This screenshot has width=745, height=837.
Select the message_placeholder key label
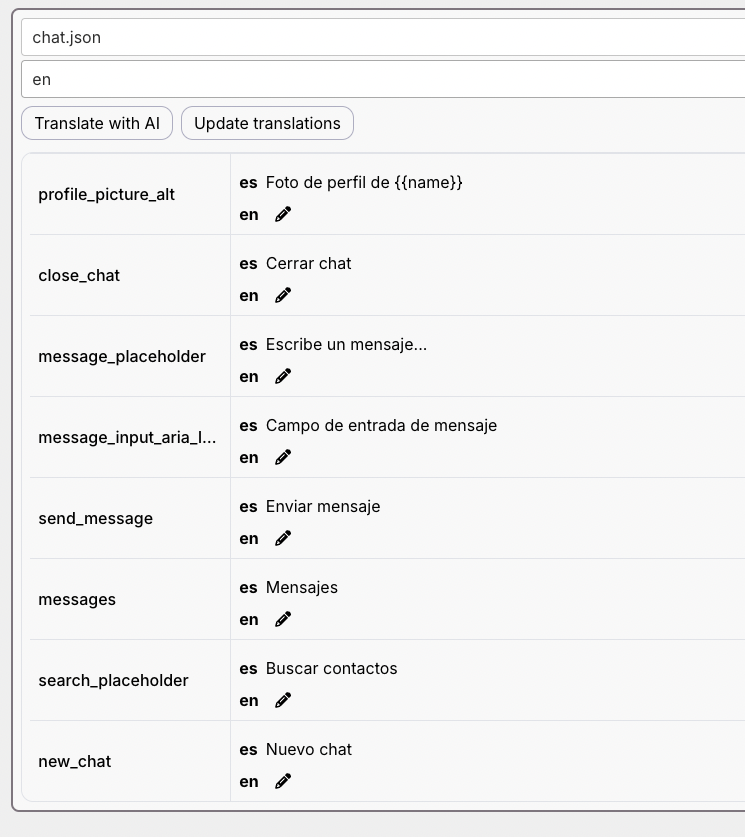pyautogui.click(x=122, y=357)
